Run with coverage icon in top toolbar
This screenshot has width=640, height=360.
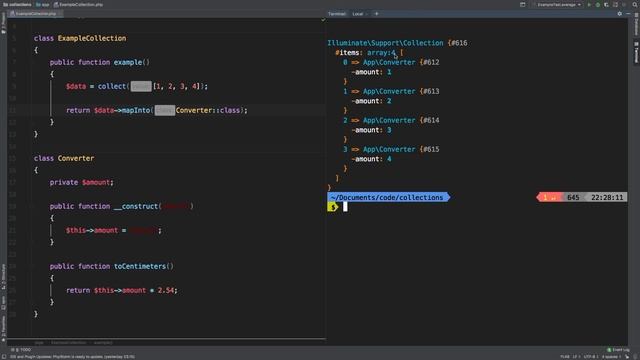[x=606, y=4]
